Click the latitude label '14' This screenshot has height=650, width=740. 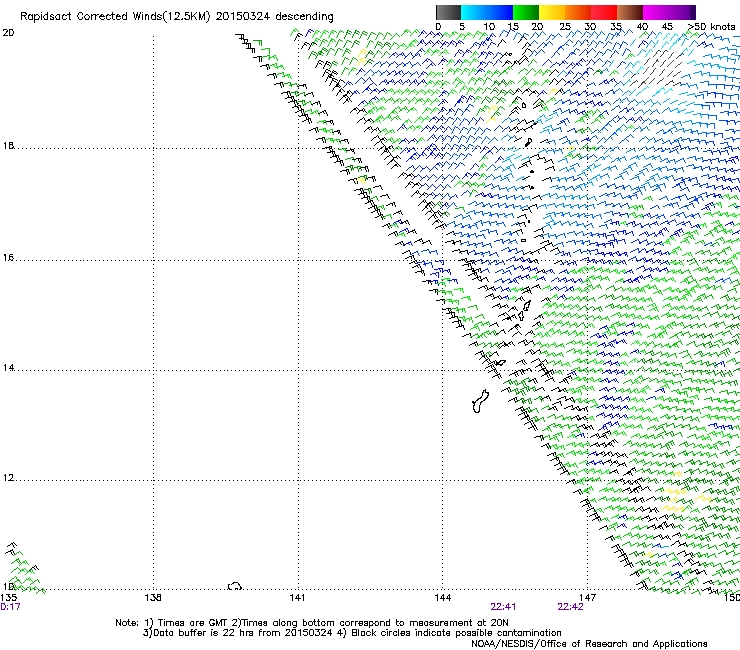tap(8, 368)
